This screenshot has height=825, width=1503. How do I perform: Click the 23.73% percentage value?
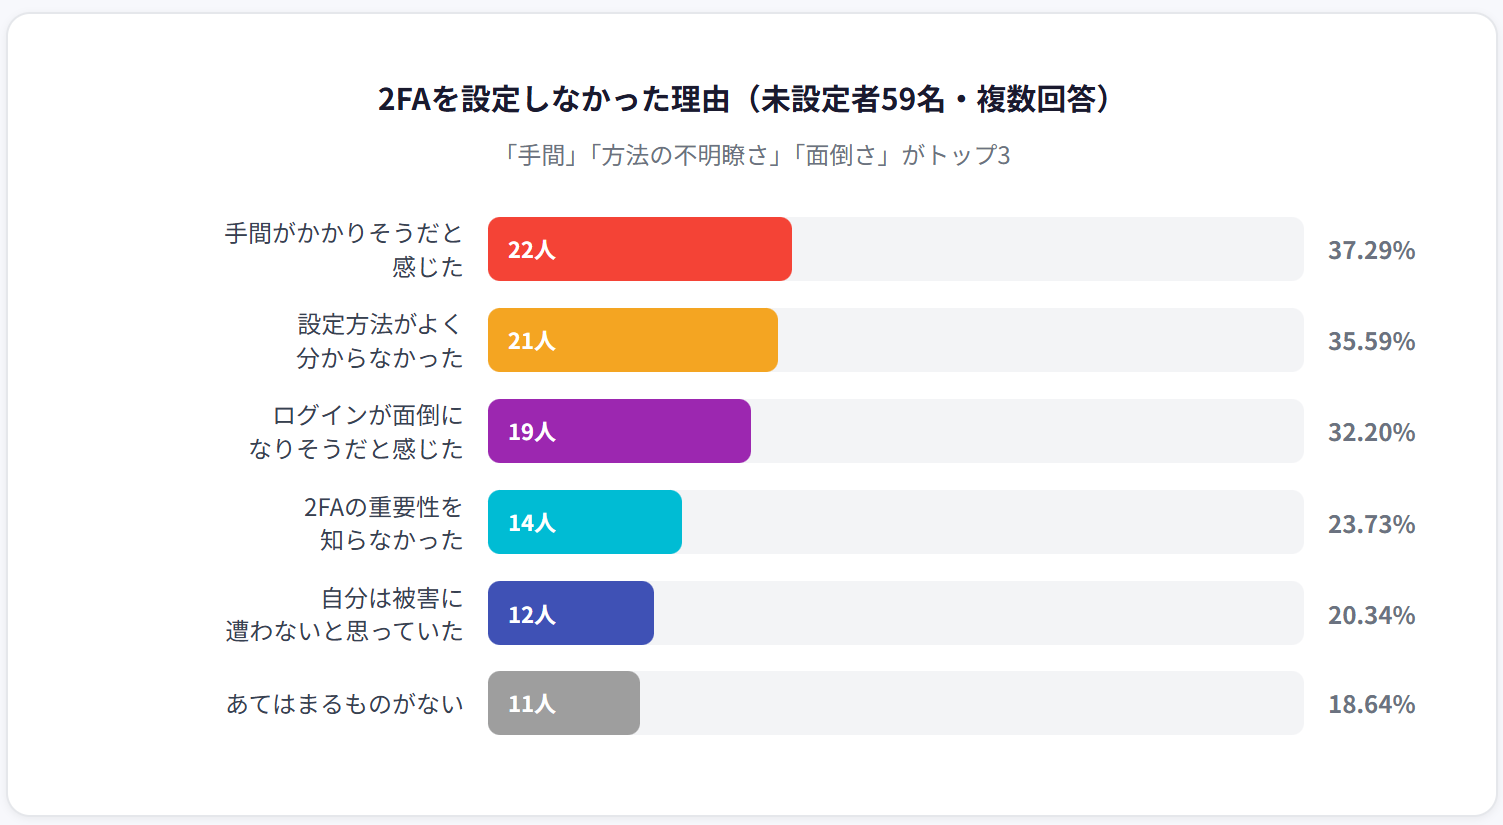1371,524
